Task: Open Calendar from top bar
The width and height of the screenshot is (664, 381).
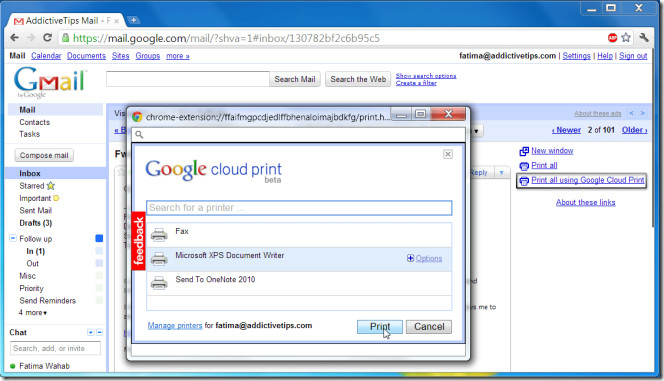Action: (46, 56)
